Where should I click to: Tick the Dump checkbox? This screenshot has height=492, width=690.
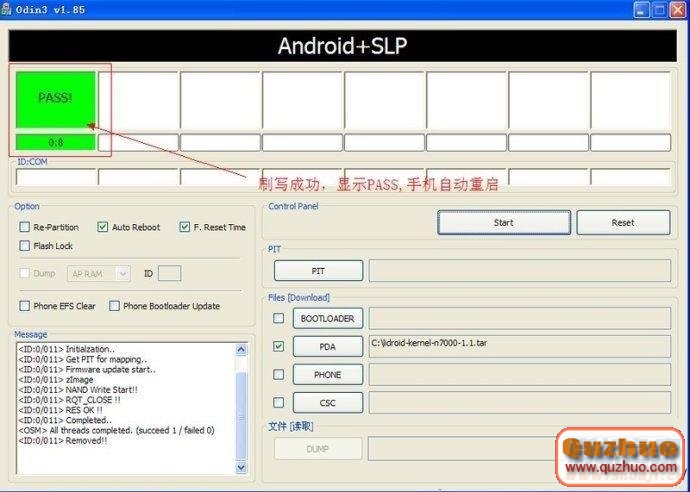(x=25, y=273)
